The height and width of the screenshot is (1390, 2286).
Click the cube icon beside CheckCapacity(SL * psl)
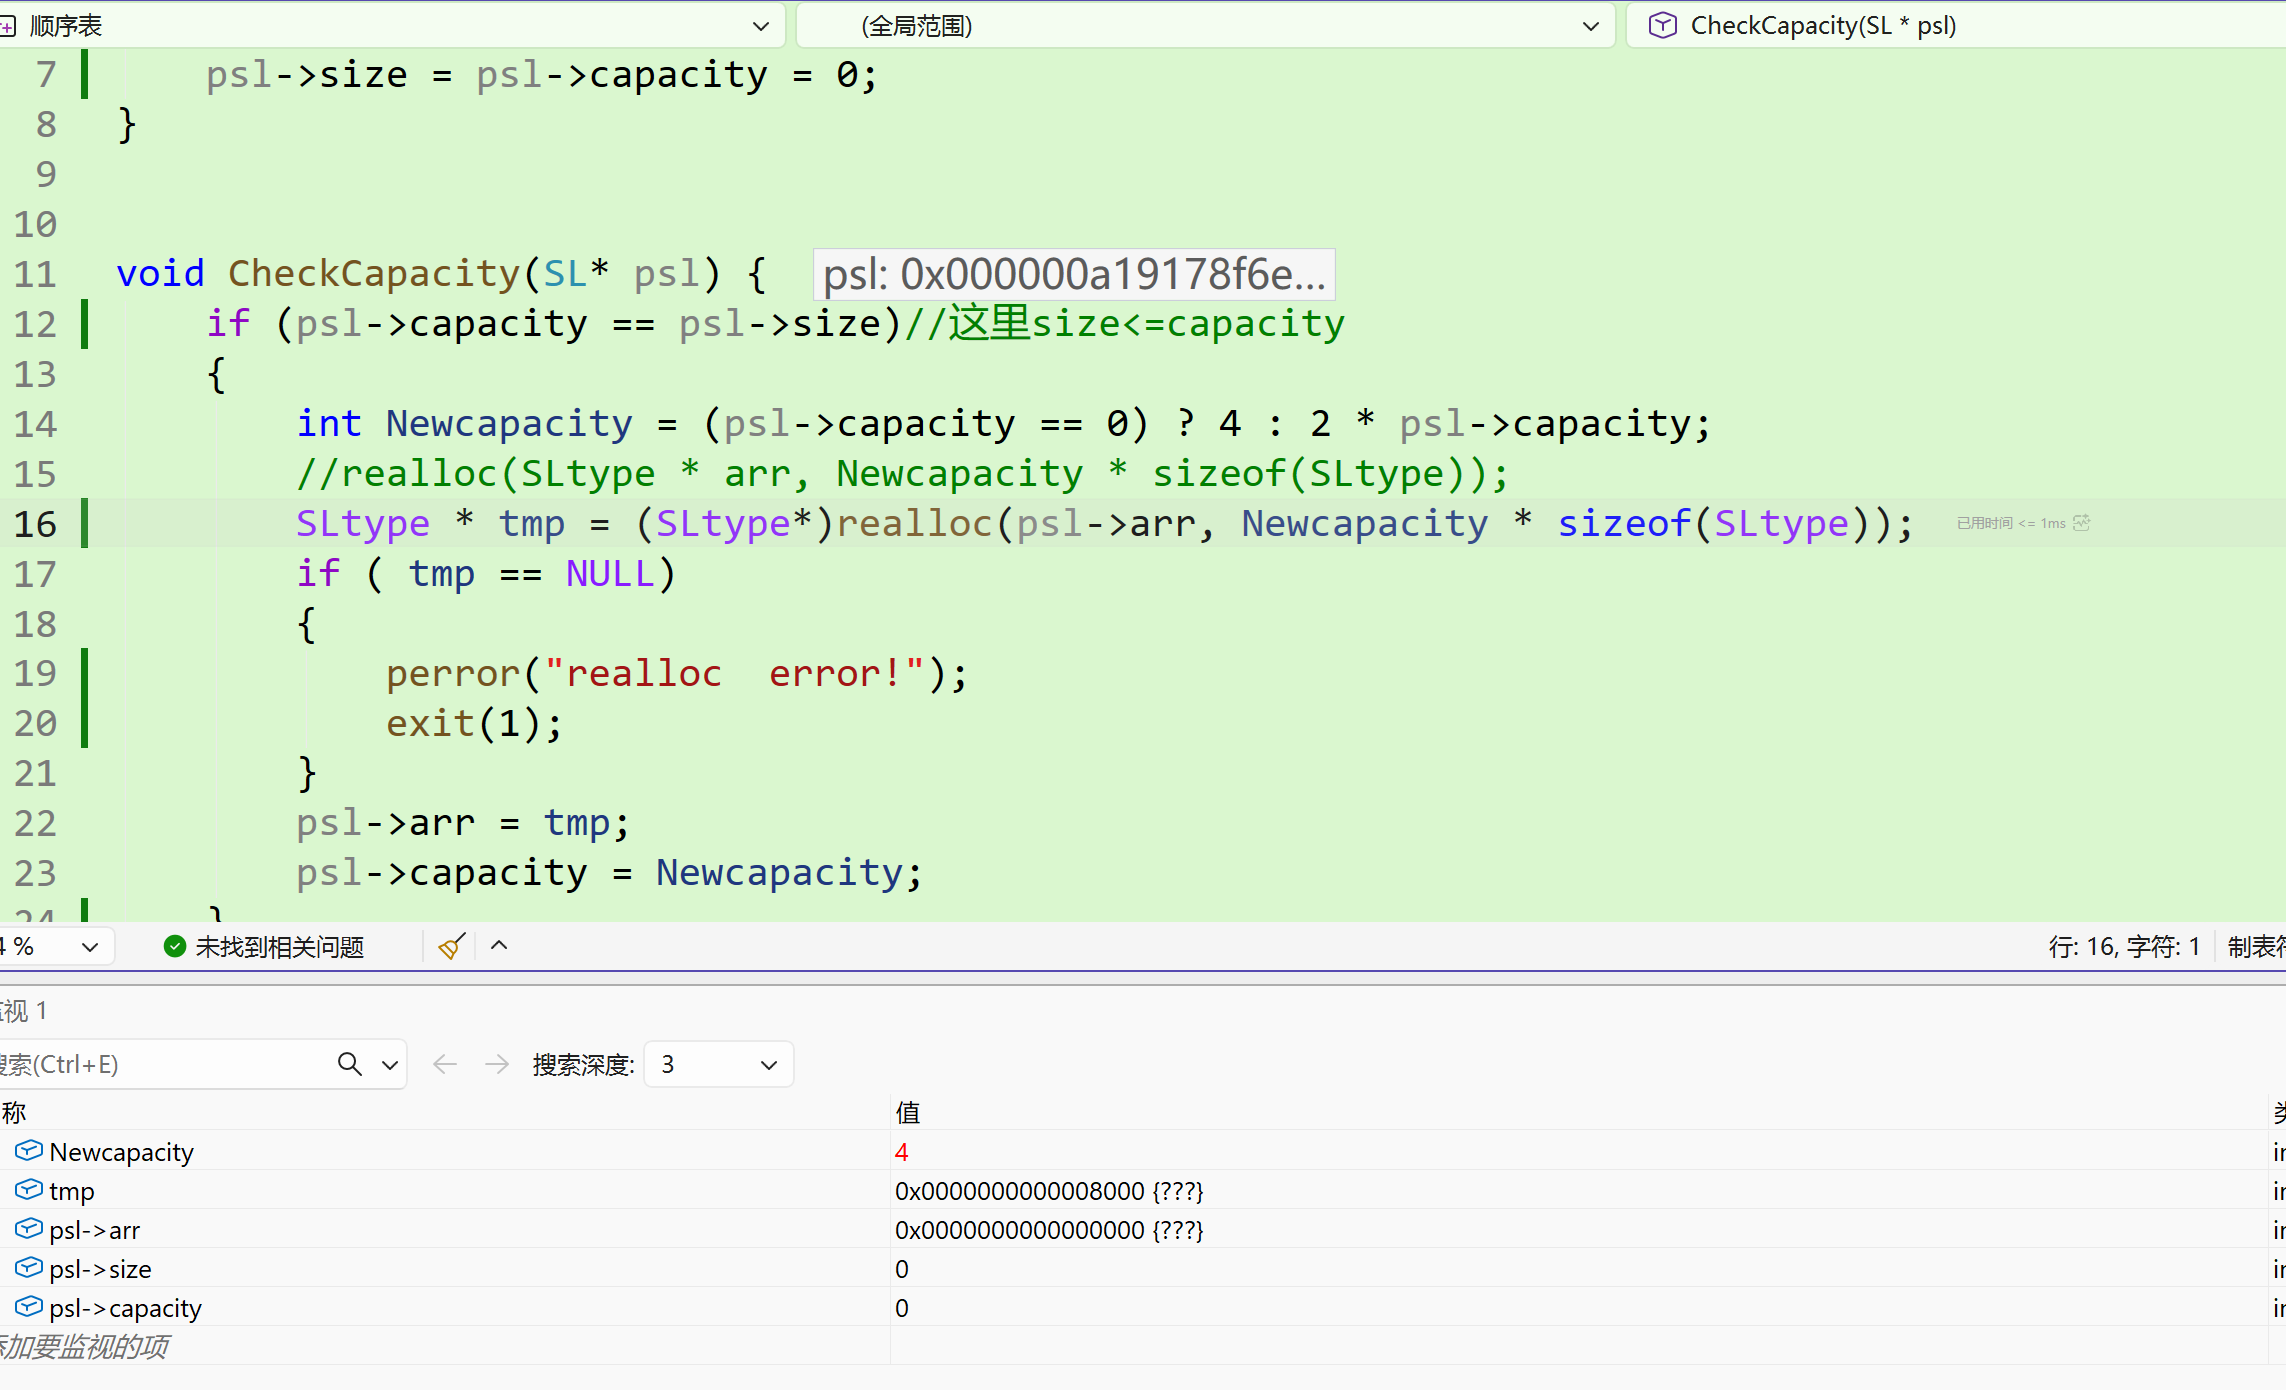(x=1662, y=25)
